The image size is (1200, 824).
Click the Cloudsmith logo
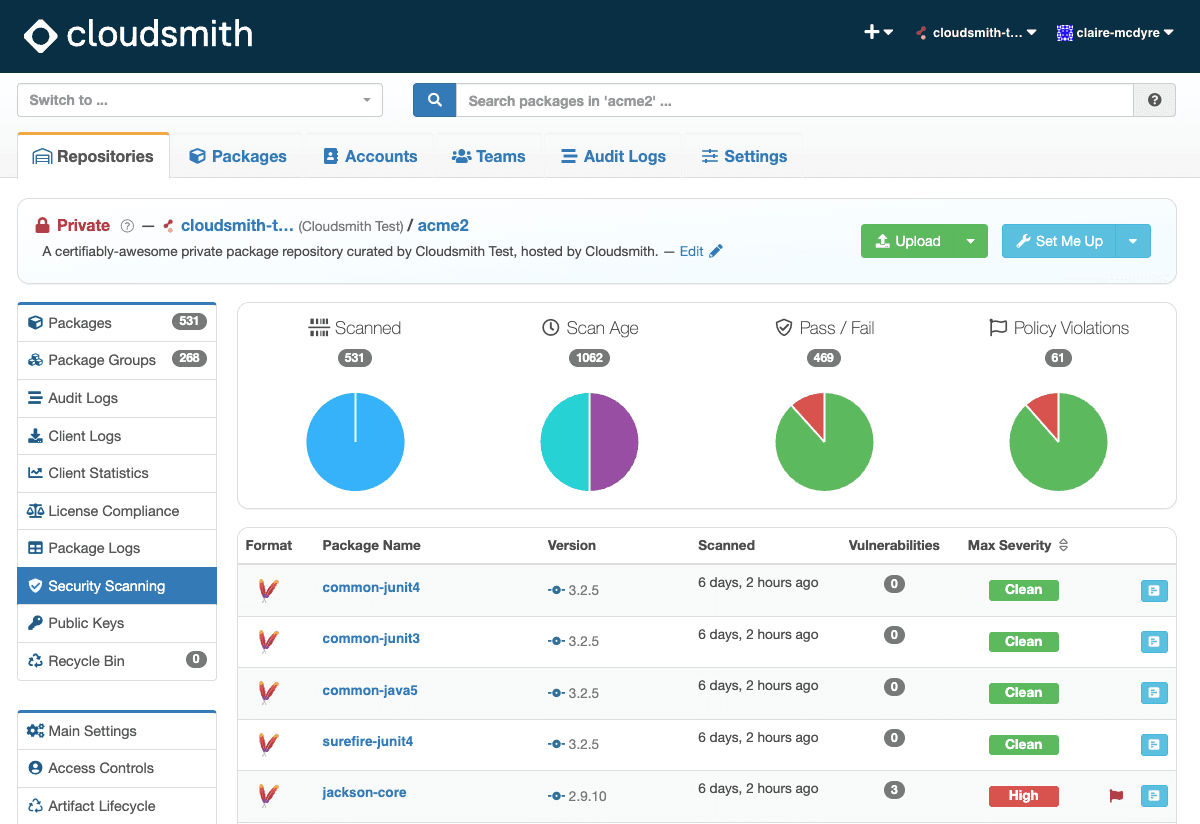pos(139,35)
